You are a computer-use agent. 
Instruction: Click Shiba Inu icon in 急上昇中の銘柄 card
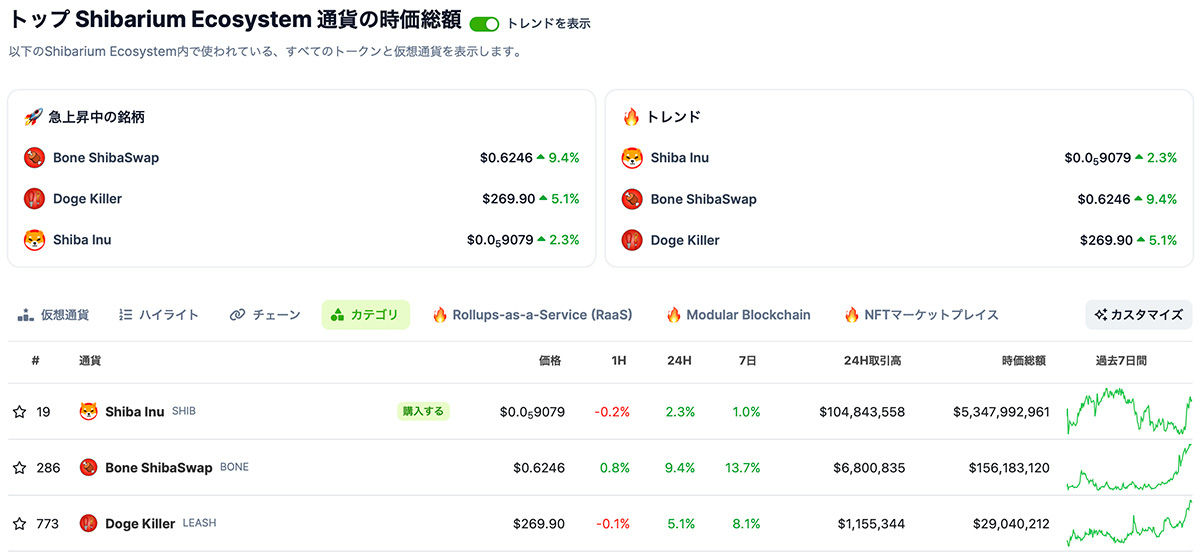point(35,240)
